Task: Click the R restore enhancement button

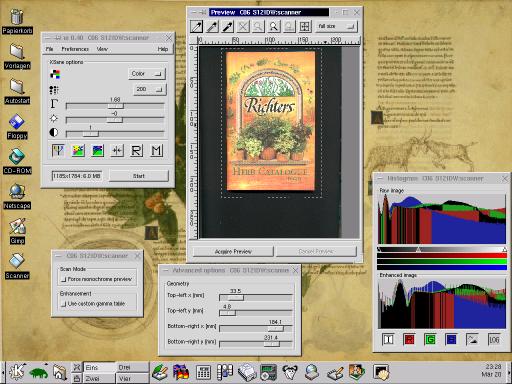Action: click(137, 151)
